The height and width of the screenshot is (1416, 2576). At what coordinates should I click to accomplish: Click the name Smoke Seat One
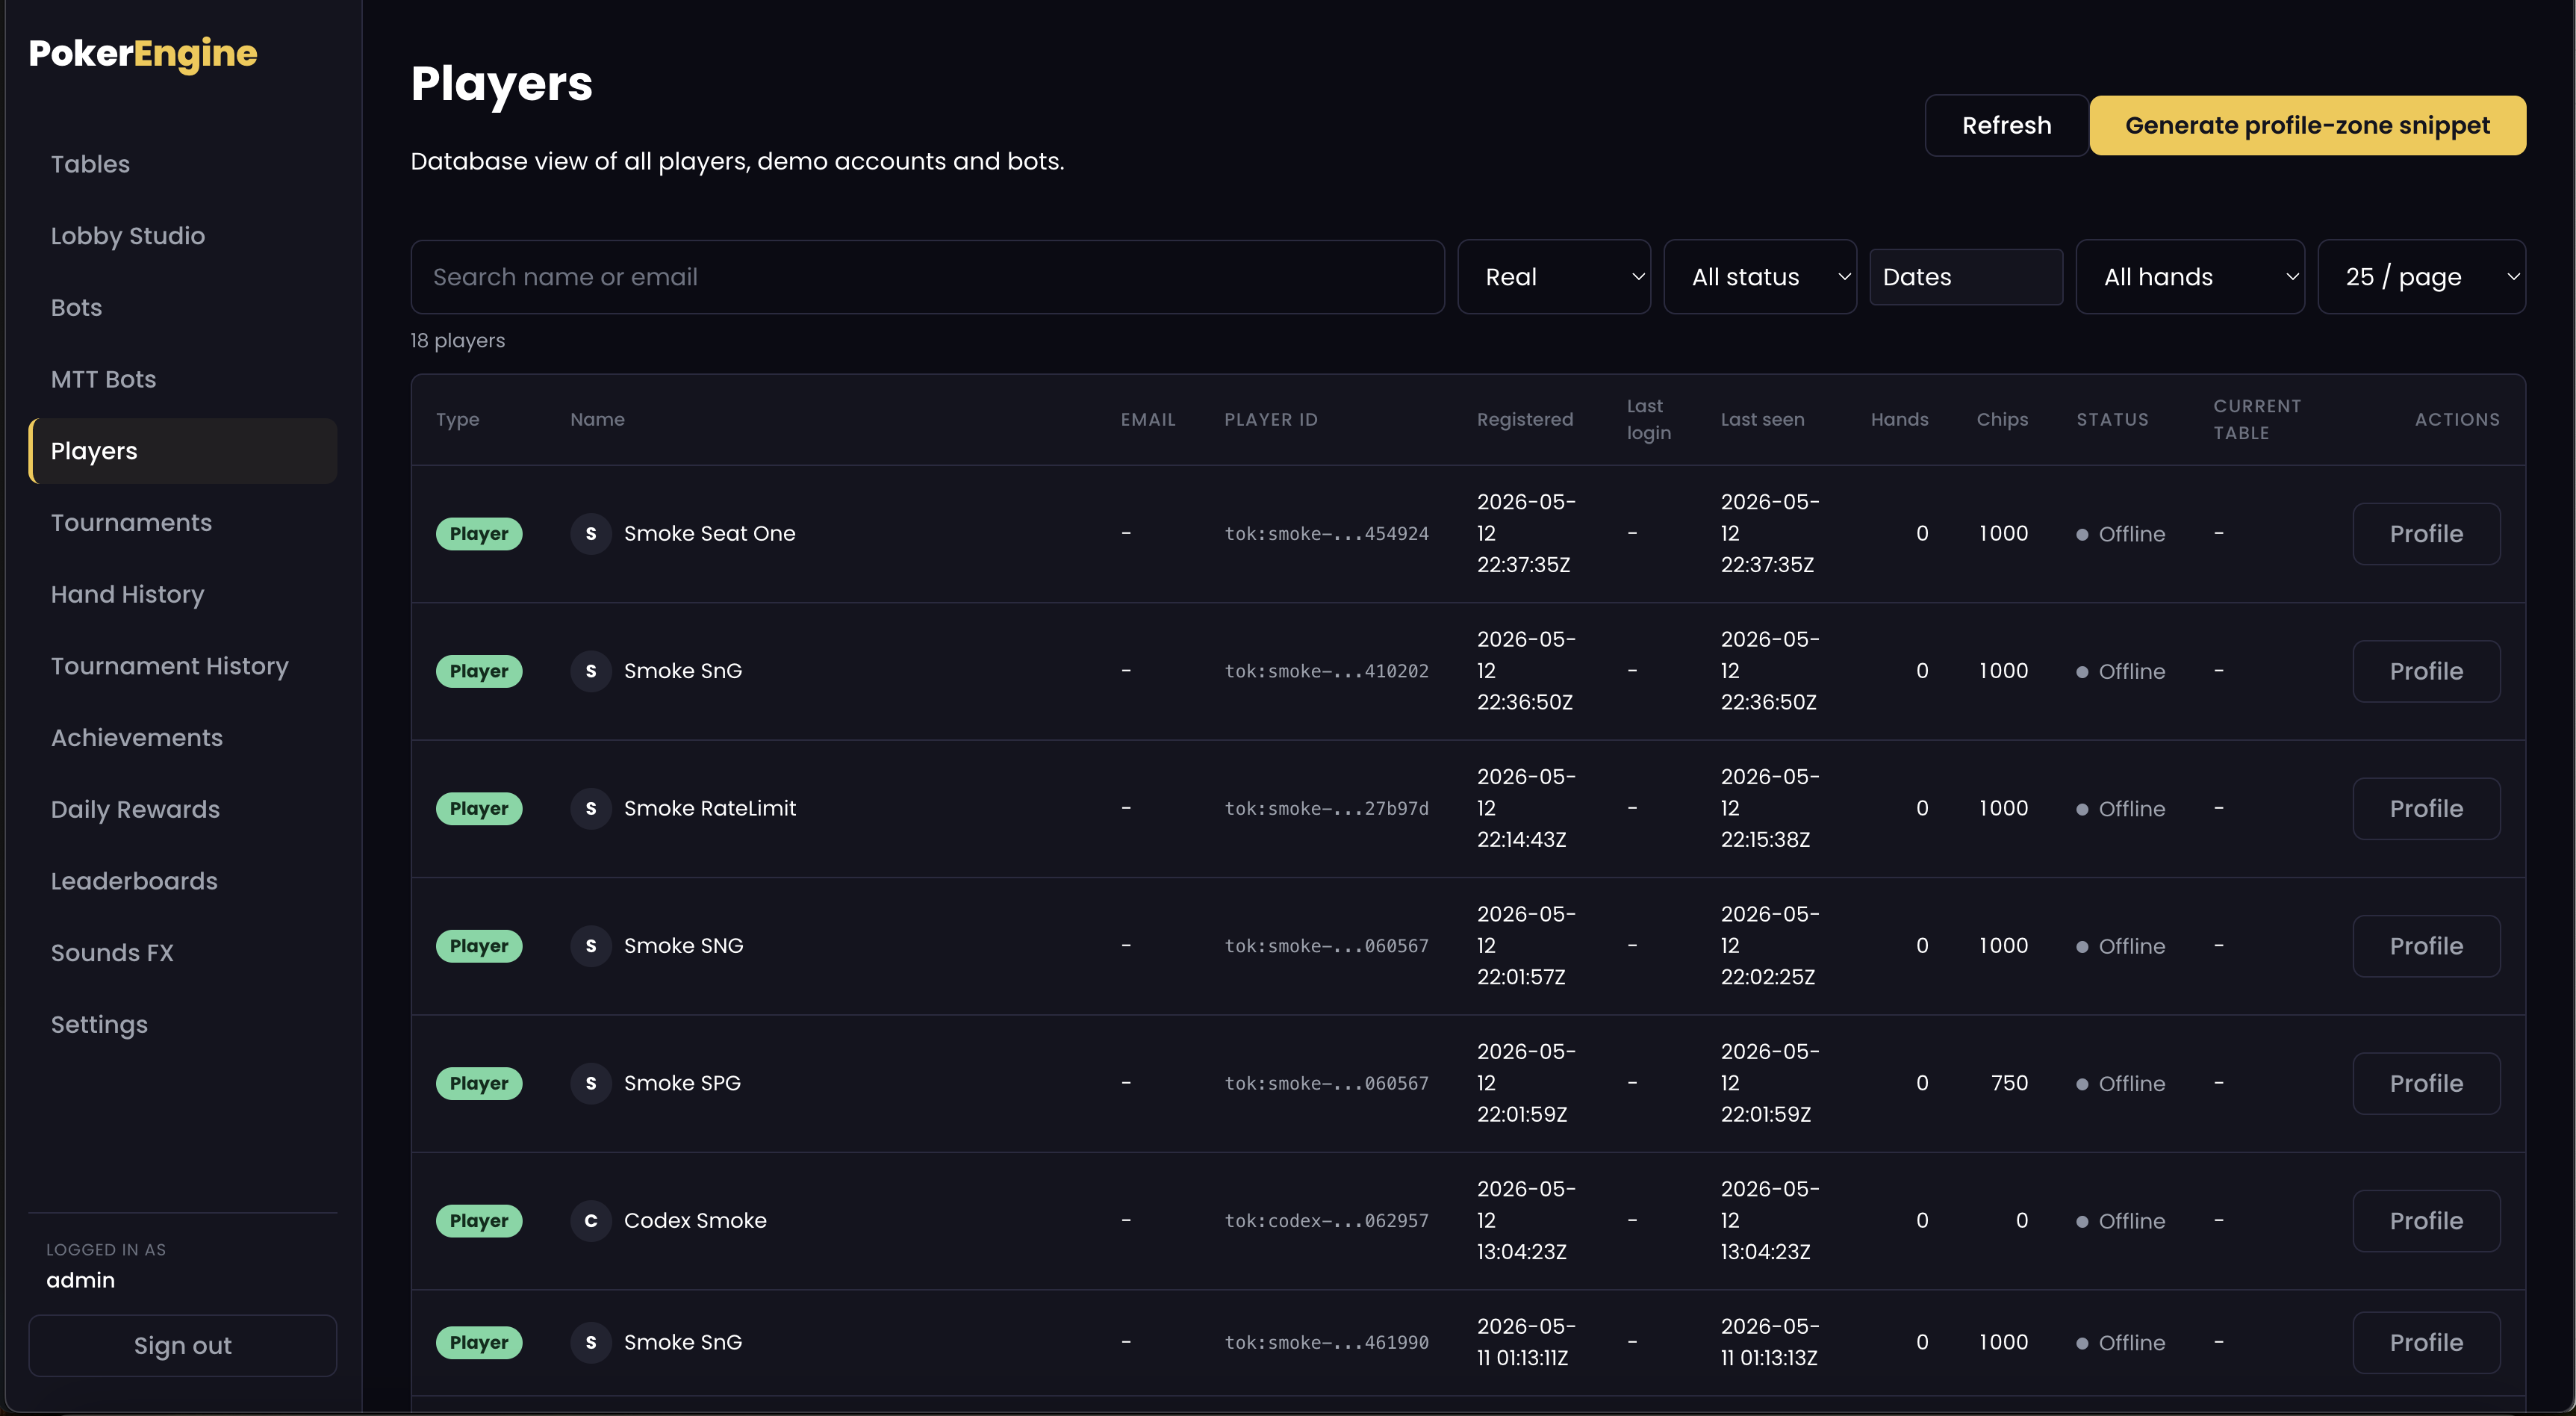(x=709, y=534)
